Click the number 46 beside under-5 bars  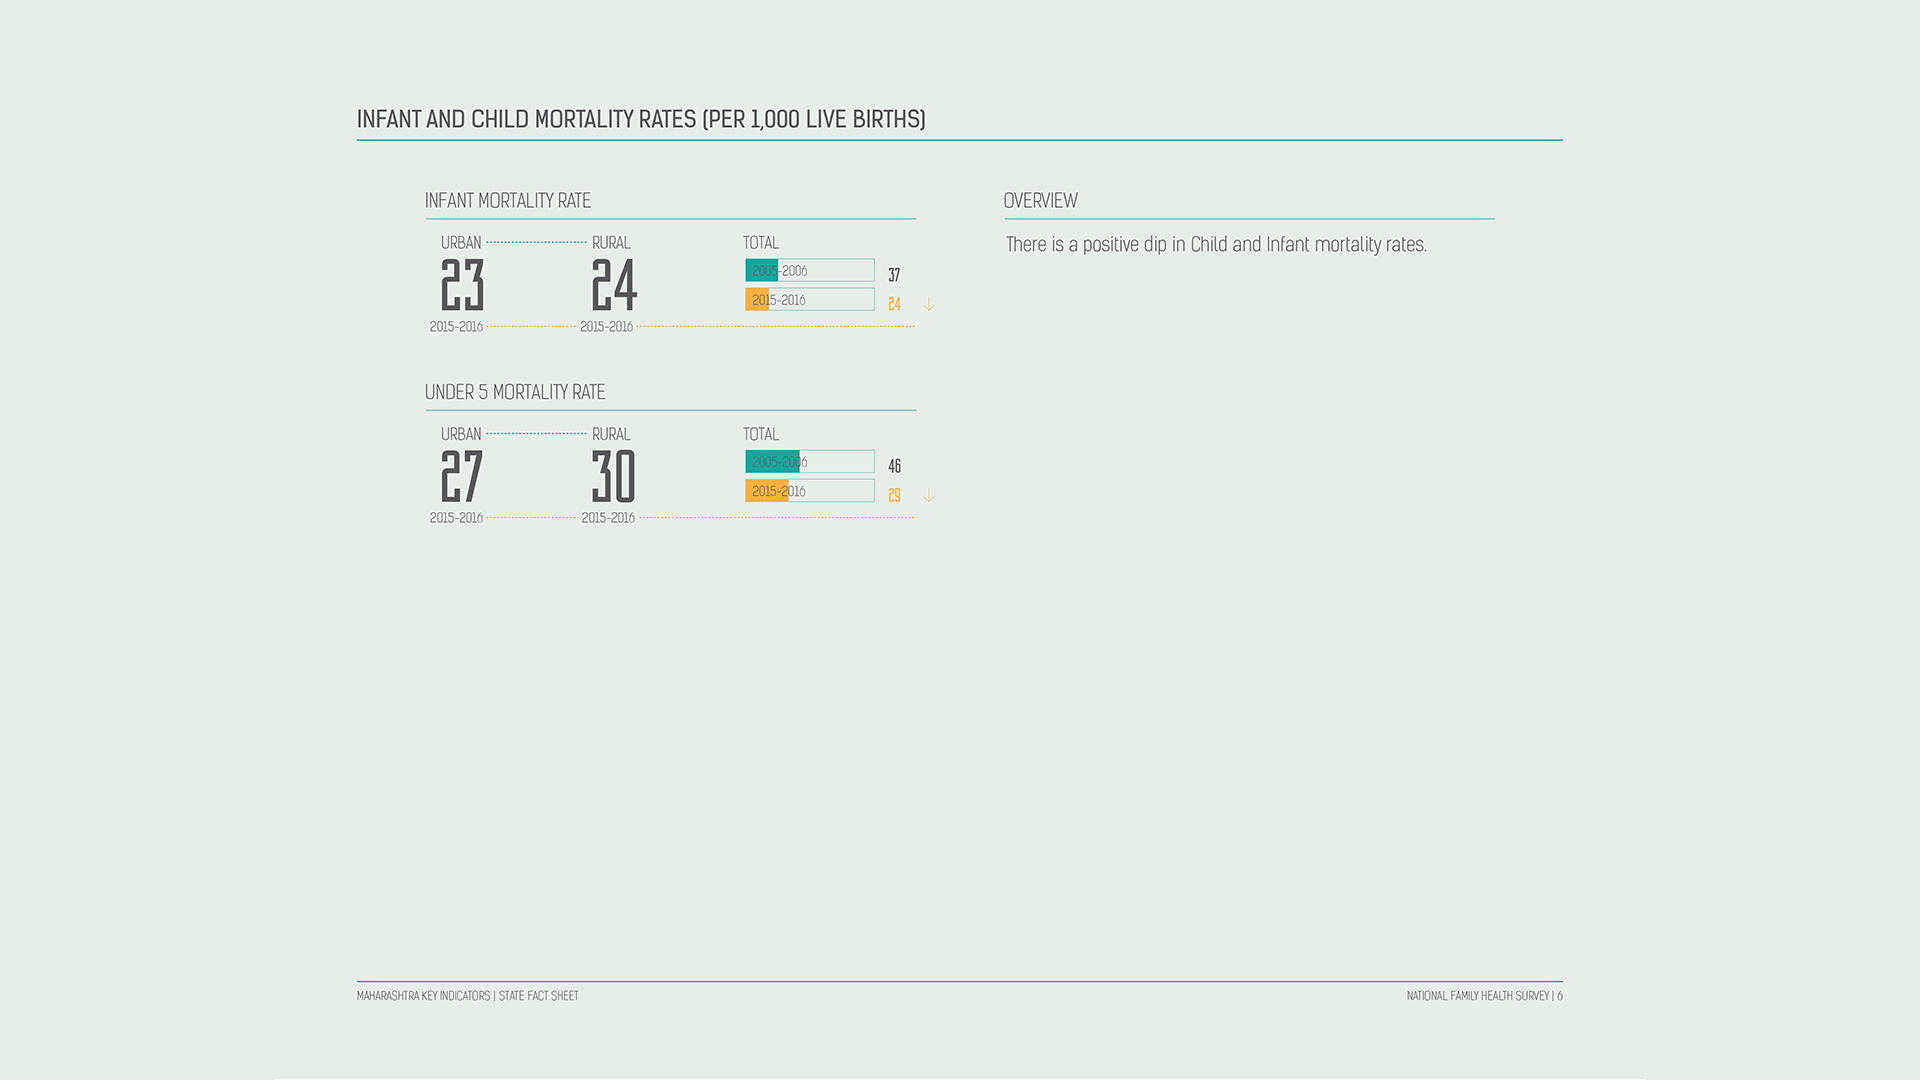(x=894, y=467)
